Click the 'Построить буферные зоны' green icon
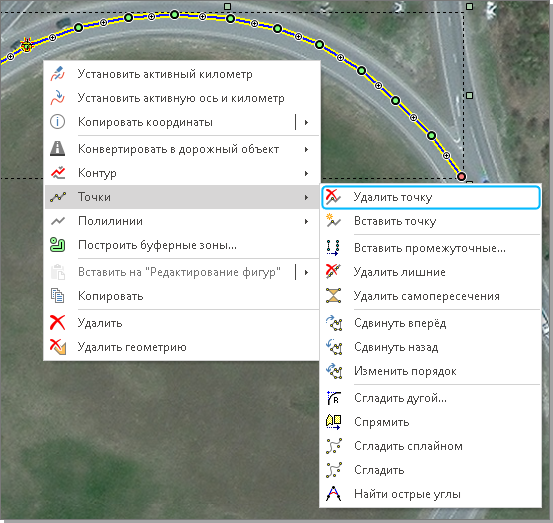The image size is (553, 523). tap(57, 245)
